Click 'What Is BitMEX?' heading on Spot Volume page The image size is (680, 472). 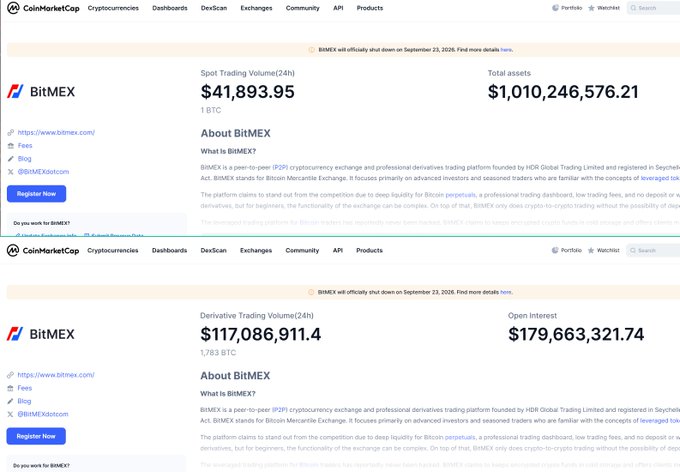[x=228, y=151]
